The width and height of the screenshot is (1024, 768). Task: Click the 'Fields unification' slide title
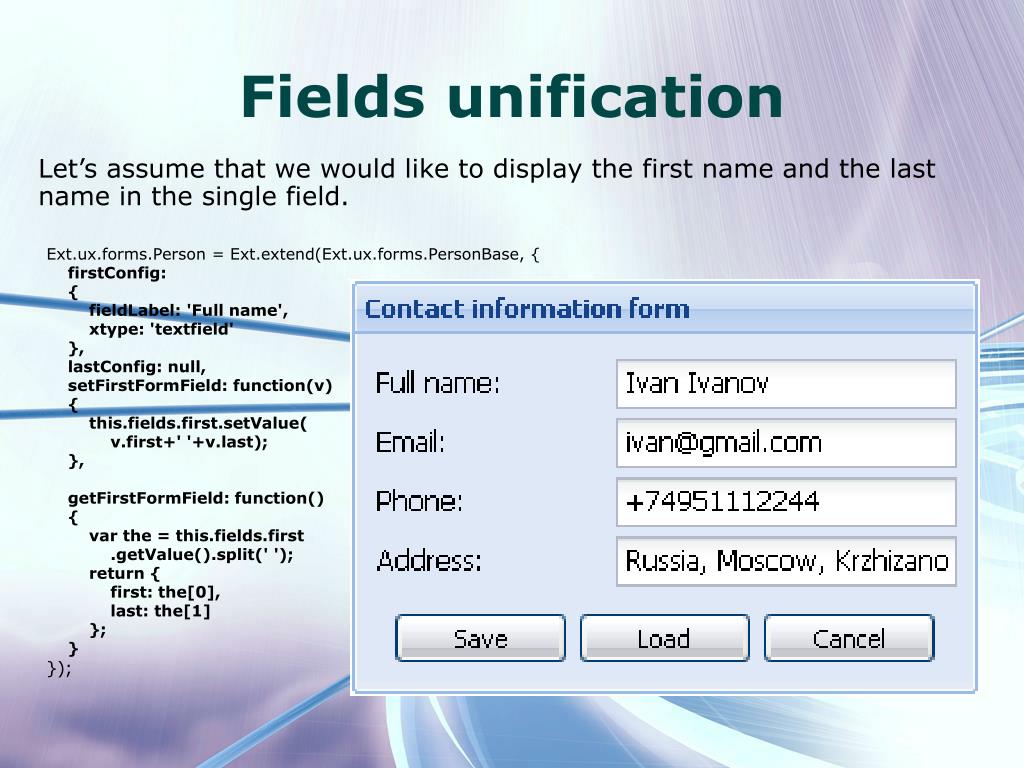[x=511, y=97]
